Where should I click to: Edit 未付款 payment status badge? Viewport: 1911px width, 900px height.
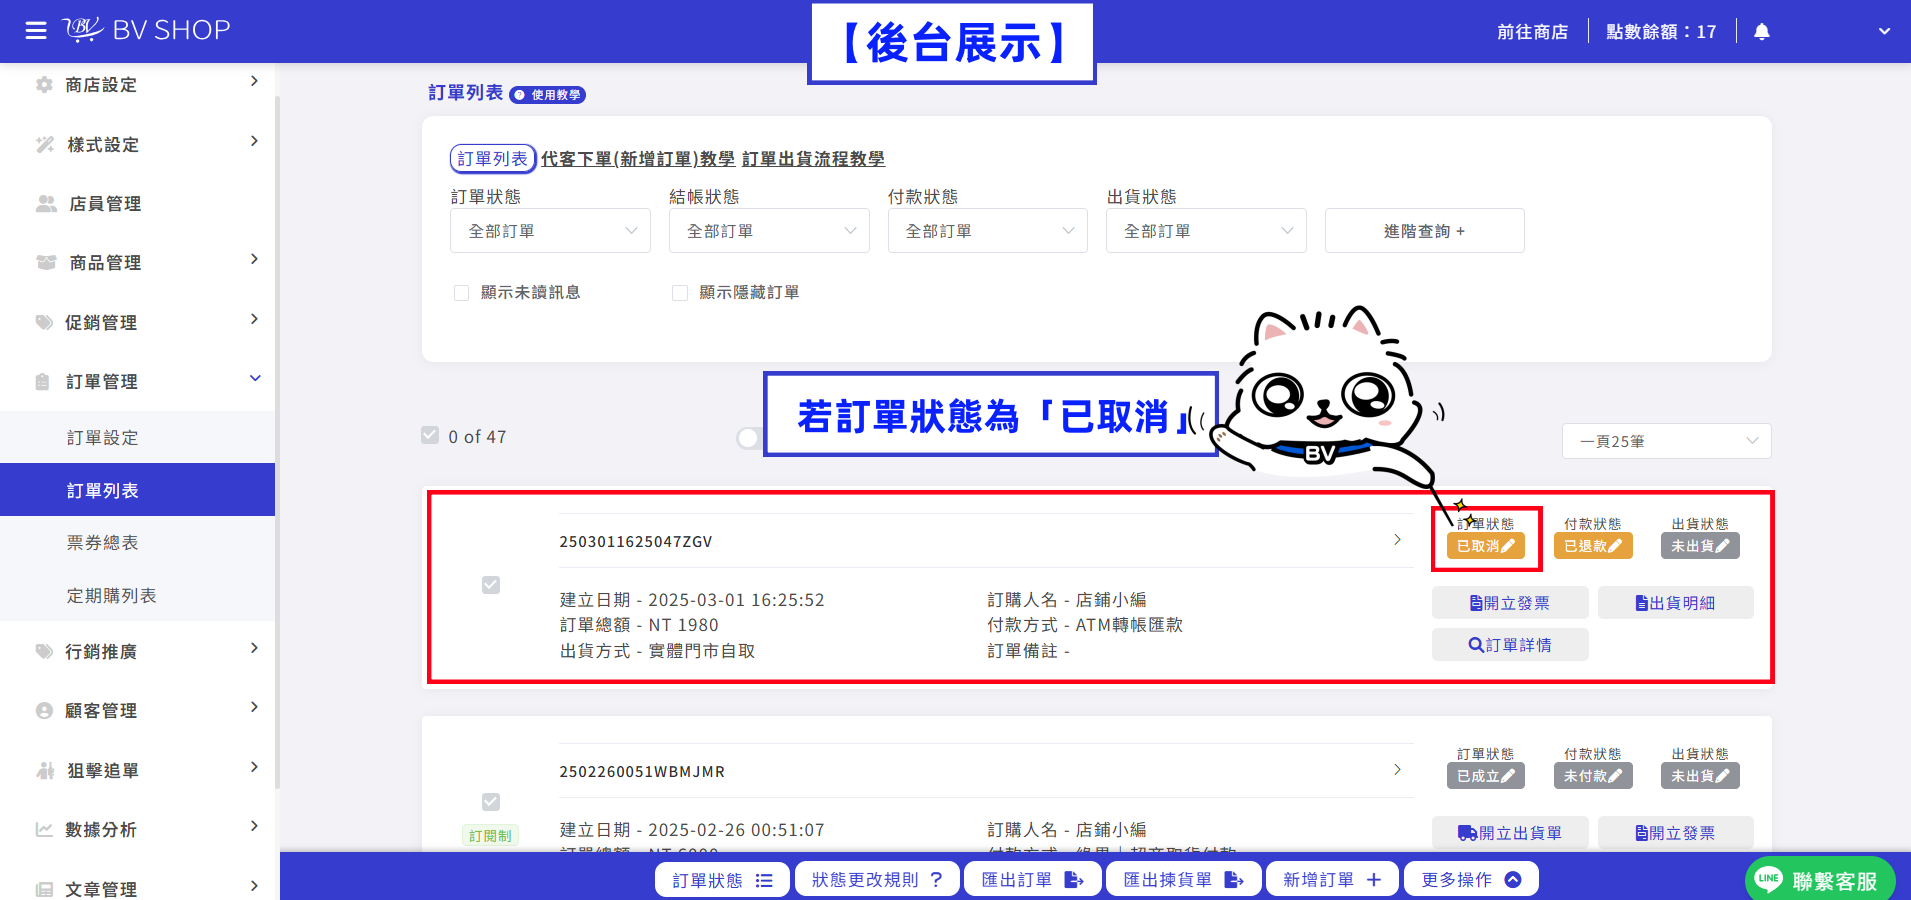(x=1593, y=776)
